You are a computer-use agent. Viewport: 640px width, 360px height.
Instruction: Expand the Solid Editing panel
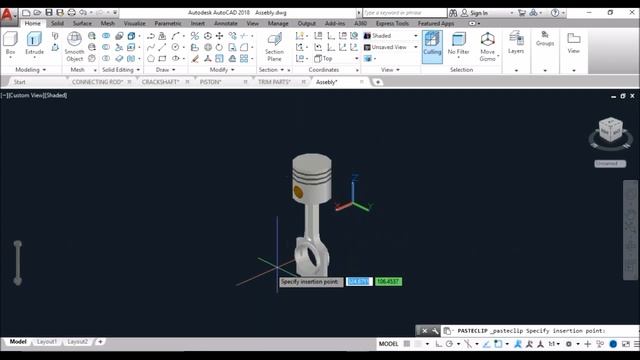(121, 70)
